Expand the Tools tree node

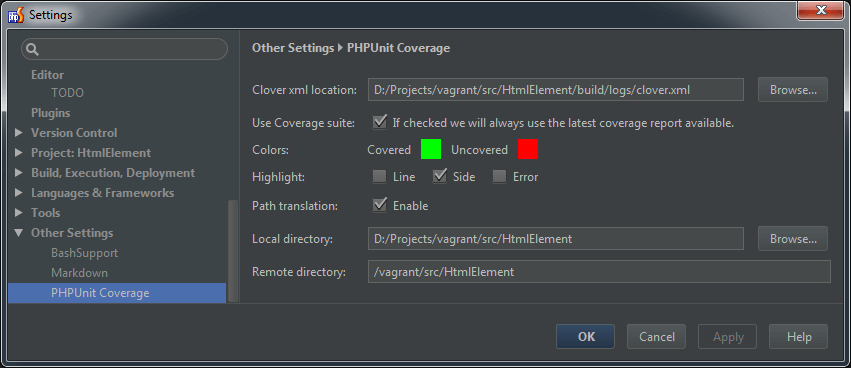19,213
